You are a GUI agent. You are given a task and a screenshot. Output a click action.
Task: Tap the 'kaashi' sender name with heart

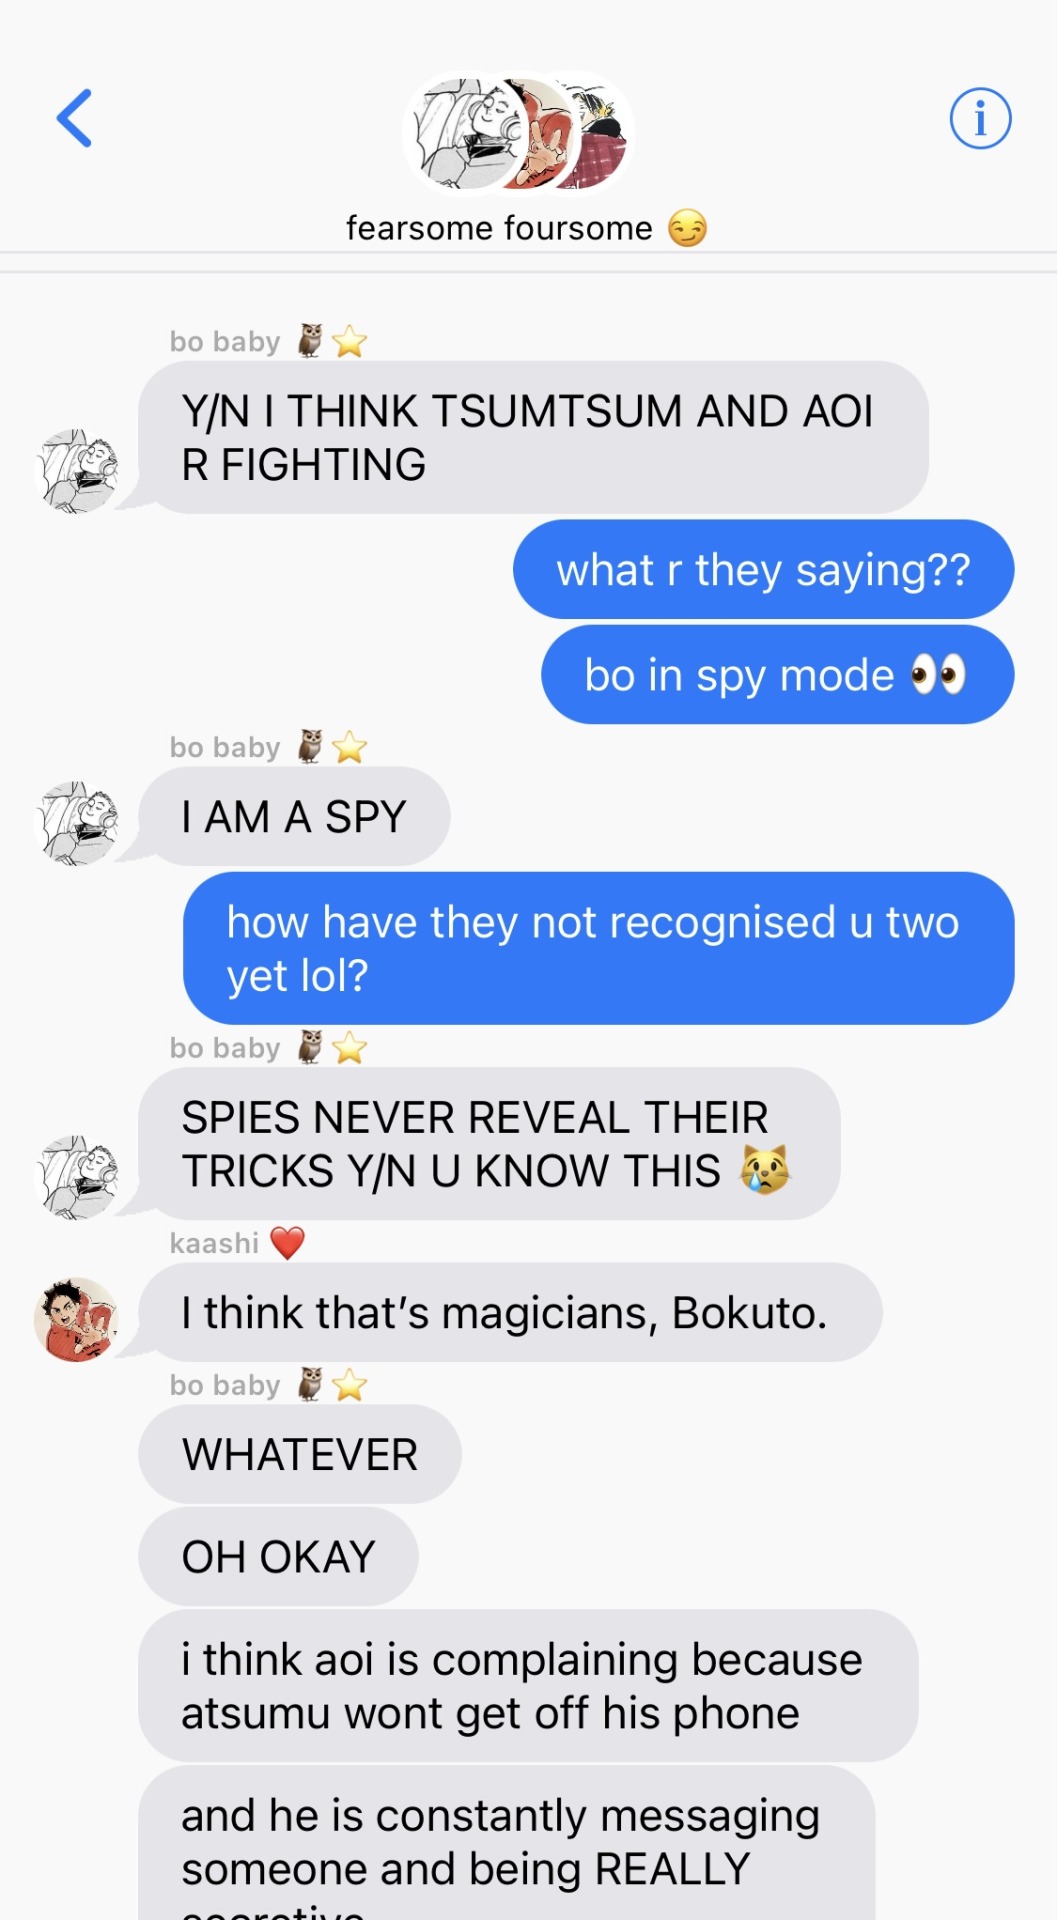(x=237, y=1243)
